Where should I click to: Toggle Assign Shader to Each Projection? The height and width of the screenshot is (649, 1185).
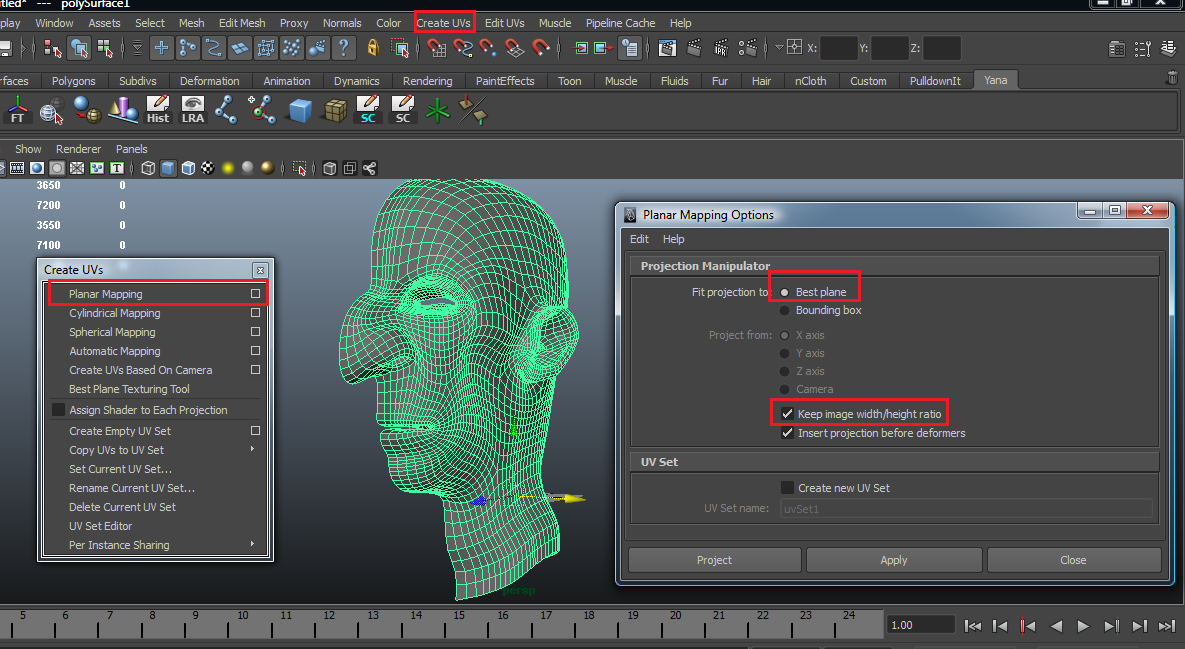click(58, 410)
